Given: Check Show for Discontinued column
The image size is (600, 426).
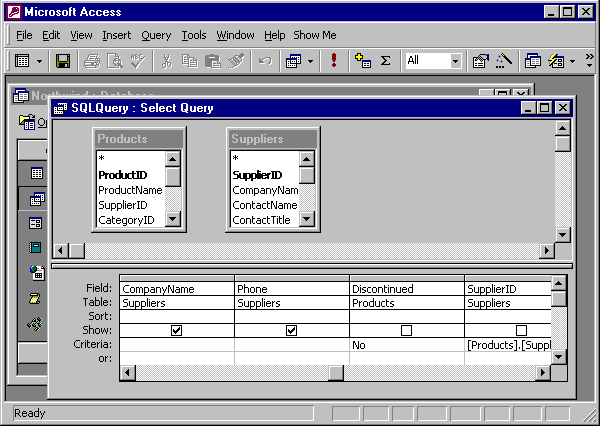Looking at the screenshot, I should coord(406,330).
